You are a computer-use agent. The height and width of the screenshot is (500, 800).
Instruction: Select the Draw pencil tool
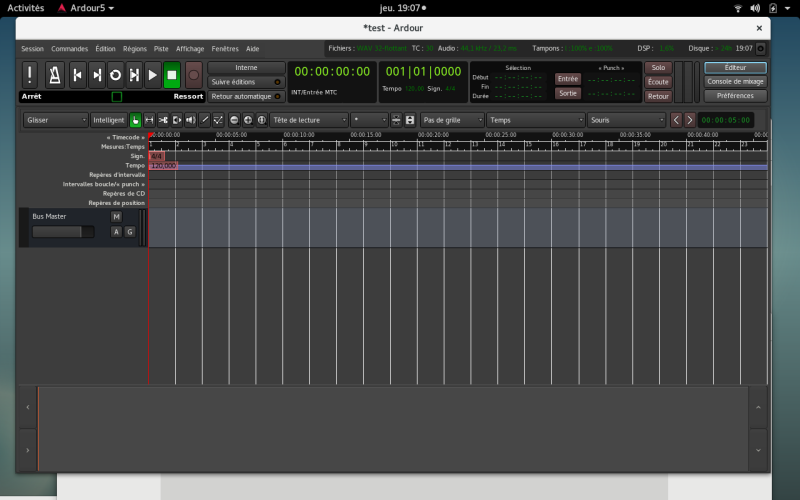coord(204,120)
